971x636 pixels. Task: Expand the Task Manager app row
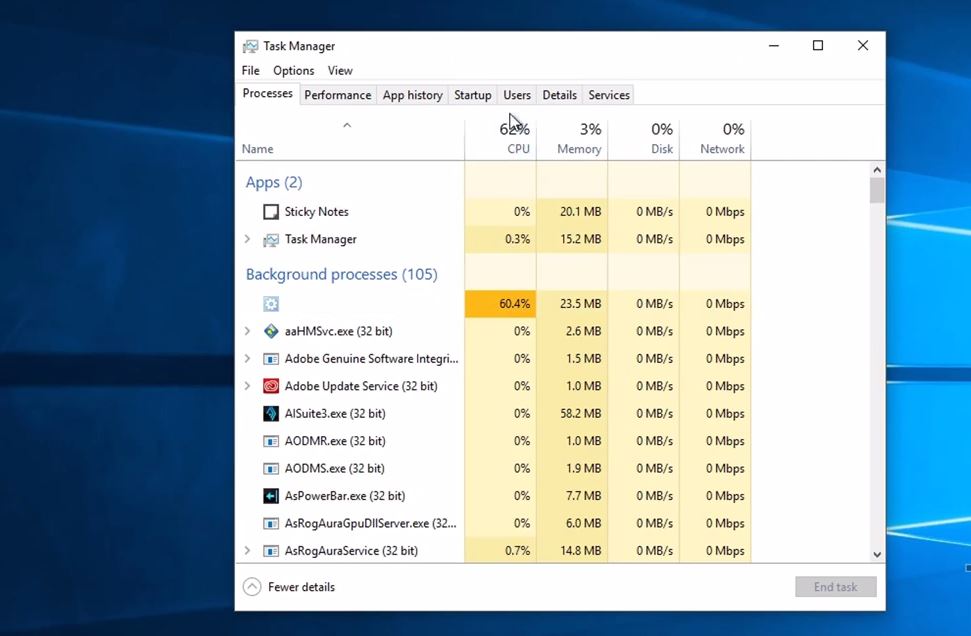(x=247, y=239)
